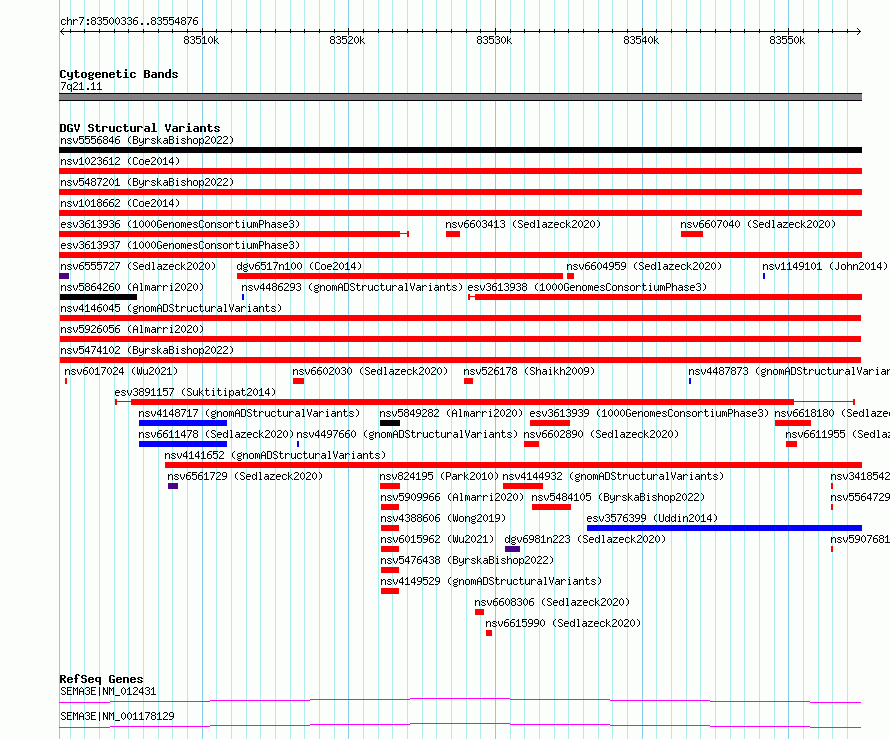Open the RefSeq Genes track heading
The image size is (890, 739).
pyautogui.click(x=101, y=679)
